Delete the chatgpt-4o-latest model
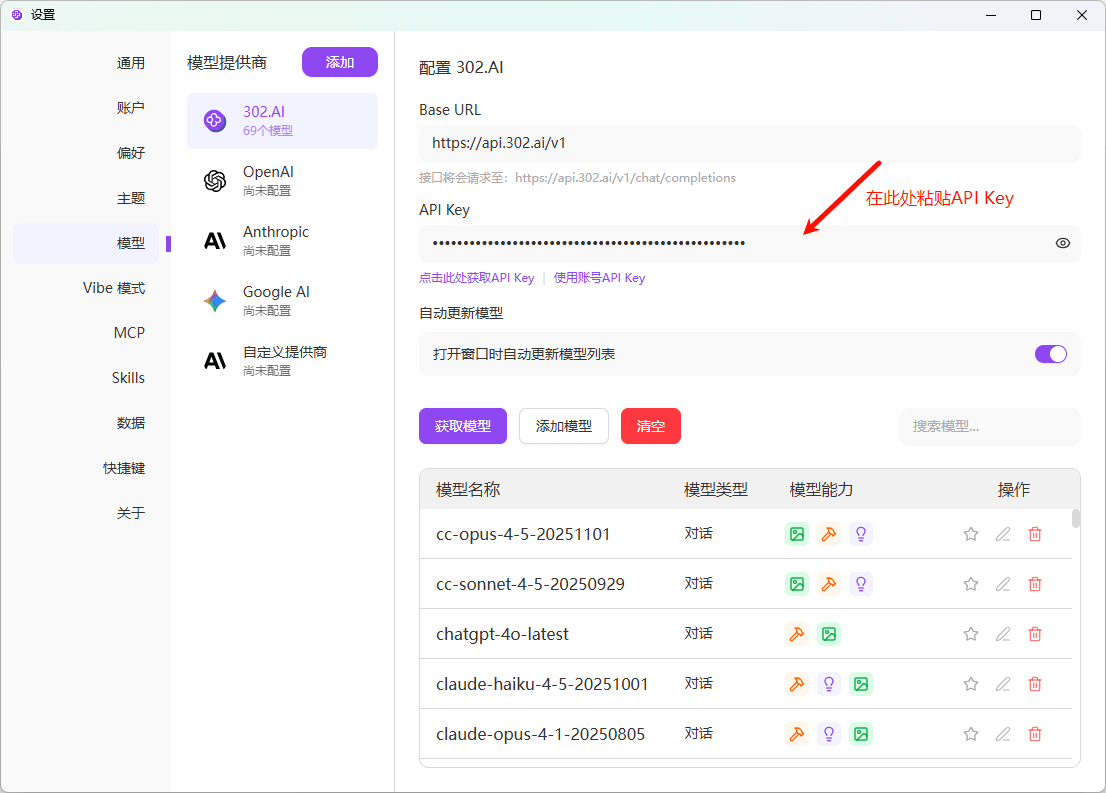Image resolution: width=1106 pixels, height=793 pixels. click(x=1035, y=634)
